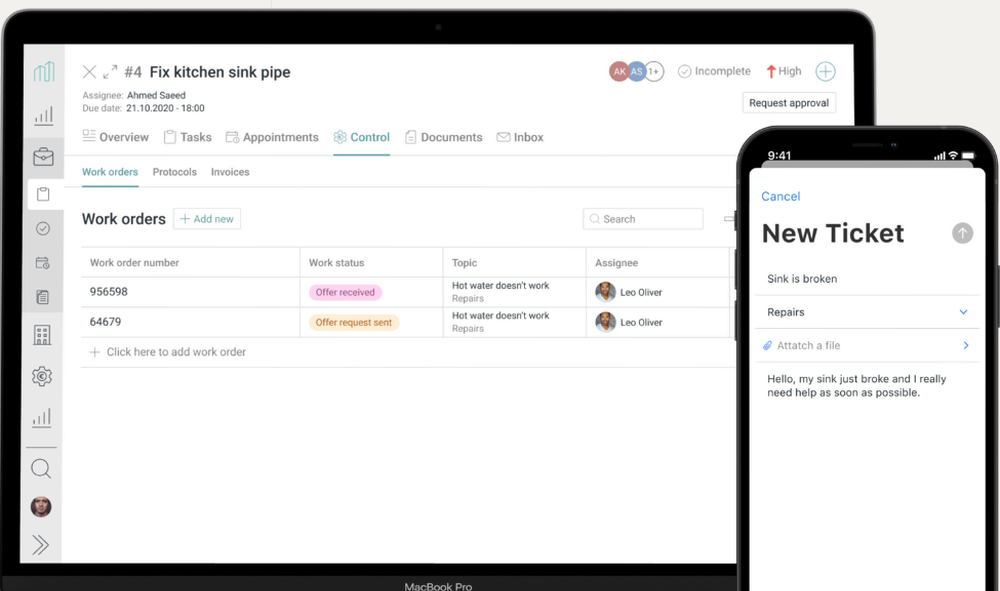Show additional participants via 1+ badge
Image resolution: width=1000 pixels, height=591 pixels.
click(654, 71)
